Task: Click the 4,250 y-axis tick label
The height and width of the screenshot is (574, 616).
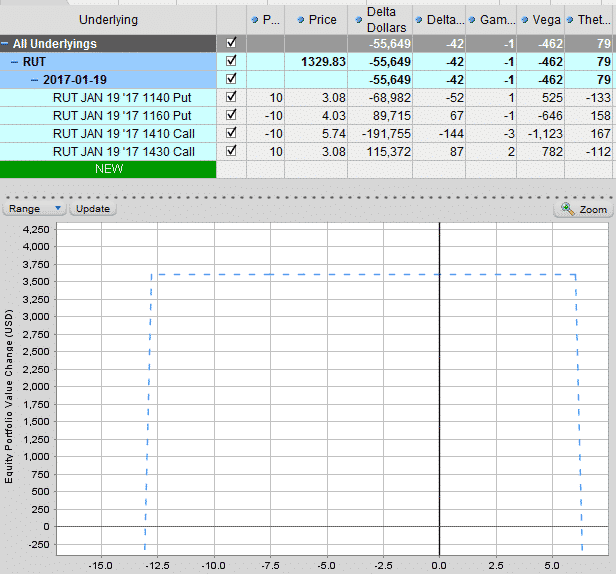Action: click(x=36, y=229)
